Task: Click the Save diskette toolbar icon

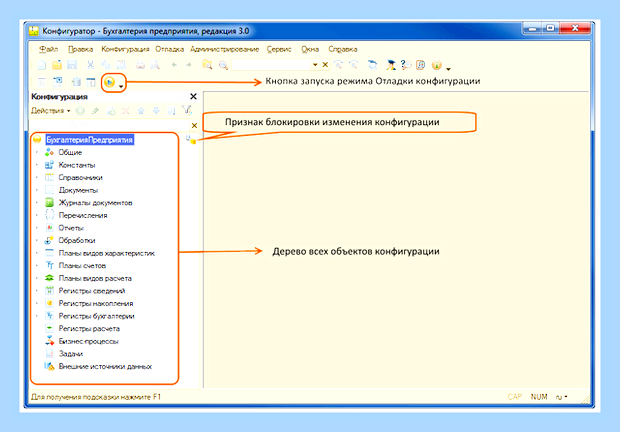Action: coord(72,65)
